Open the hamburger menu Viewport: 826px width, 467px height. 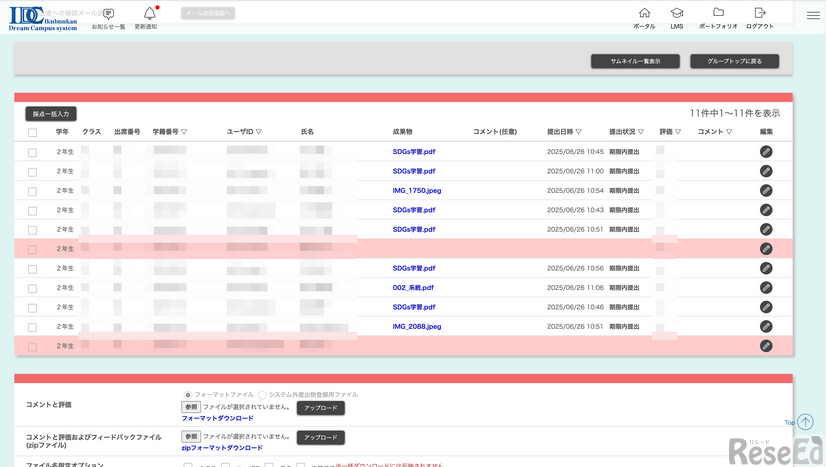[x=813, y=15]
